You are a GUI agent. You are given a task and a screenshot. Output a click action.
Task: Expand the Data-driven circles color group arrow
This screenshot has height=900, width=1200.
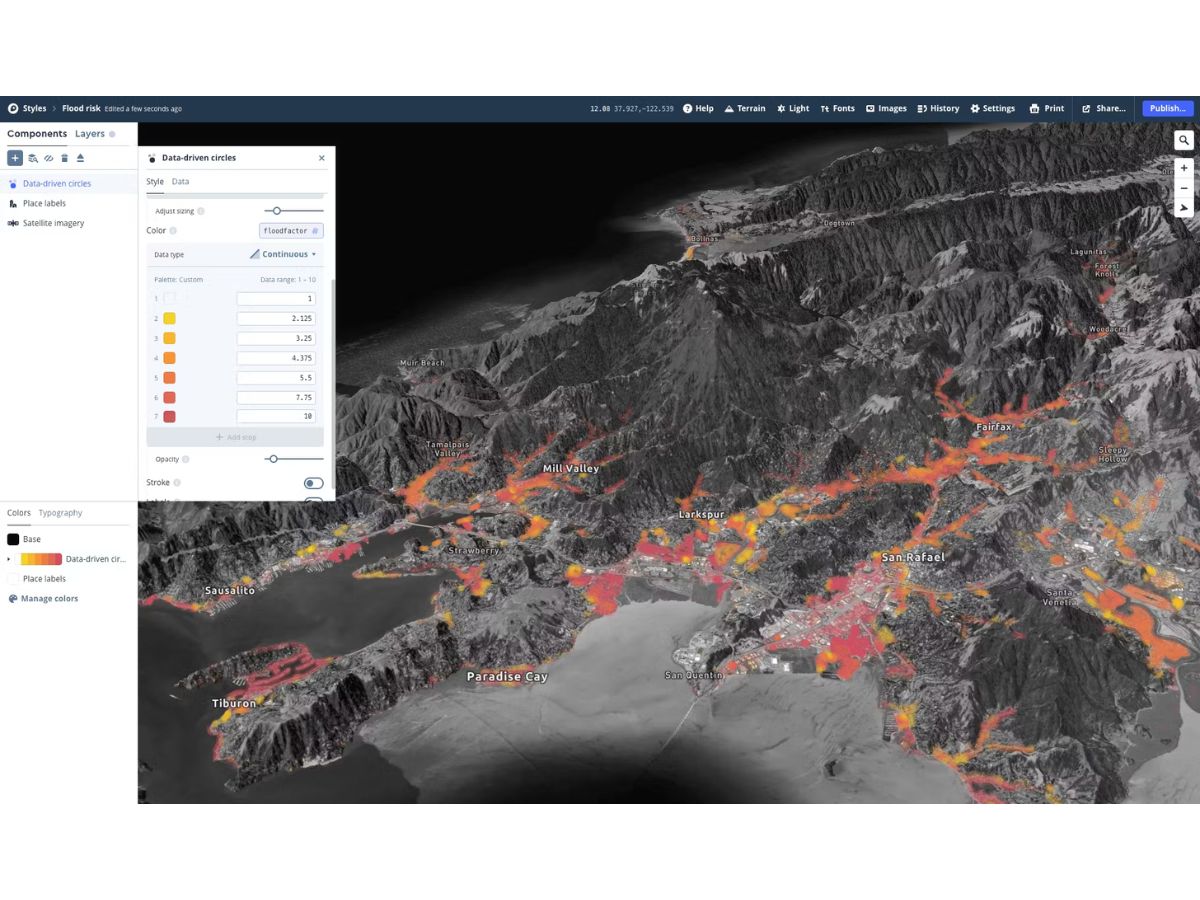tap(9, 559)
